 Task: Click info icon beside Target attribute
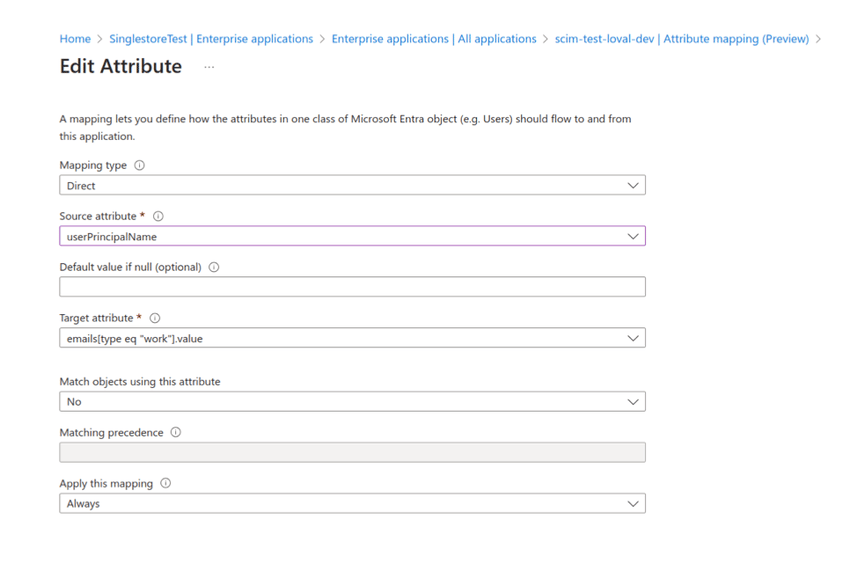pyautogui.click(x=155, y=318)
